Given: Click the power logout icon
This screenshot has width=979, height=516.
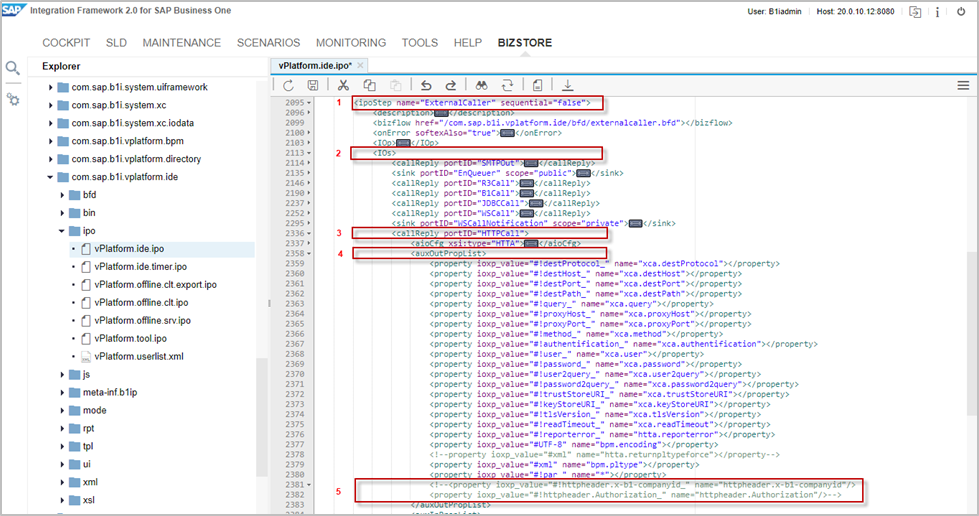Looking at the screenshot, I should click(962, 12).
